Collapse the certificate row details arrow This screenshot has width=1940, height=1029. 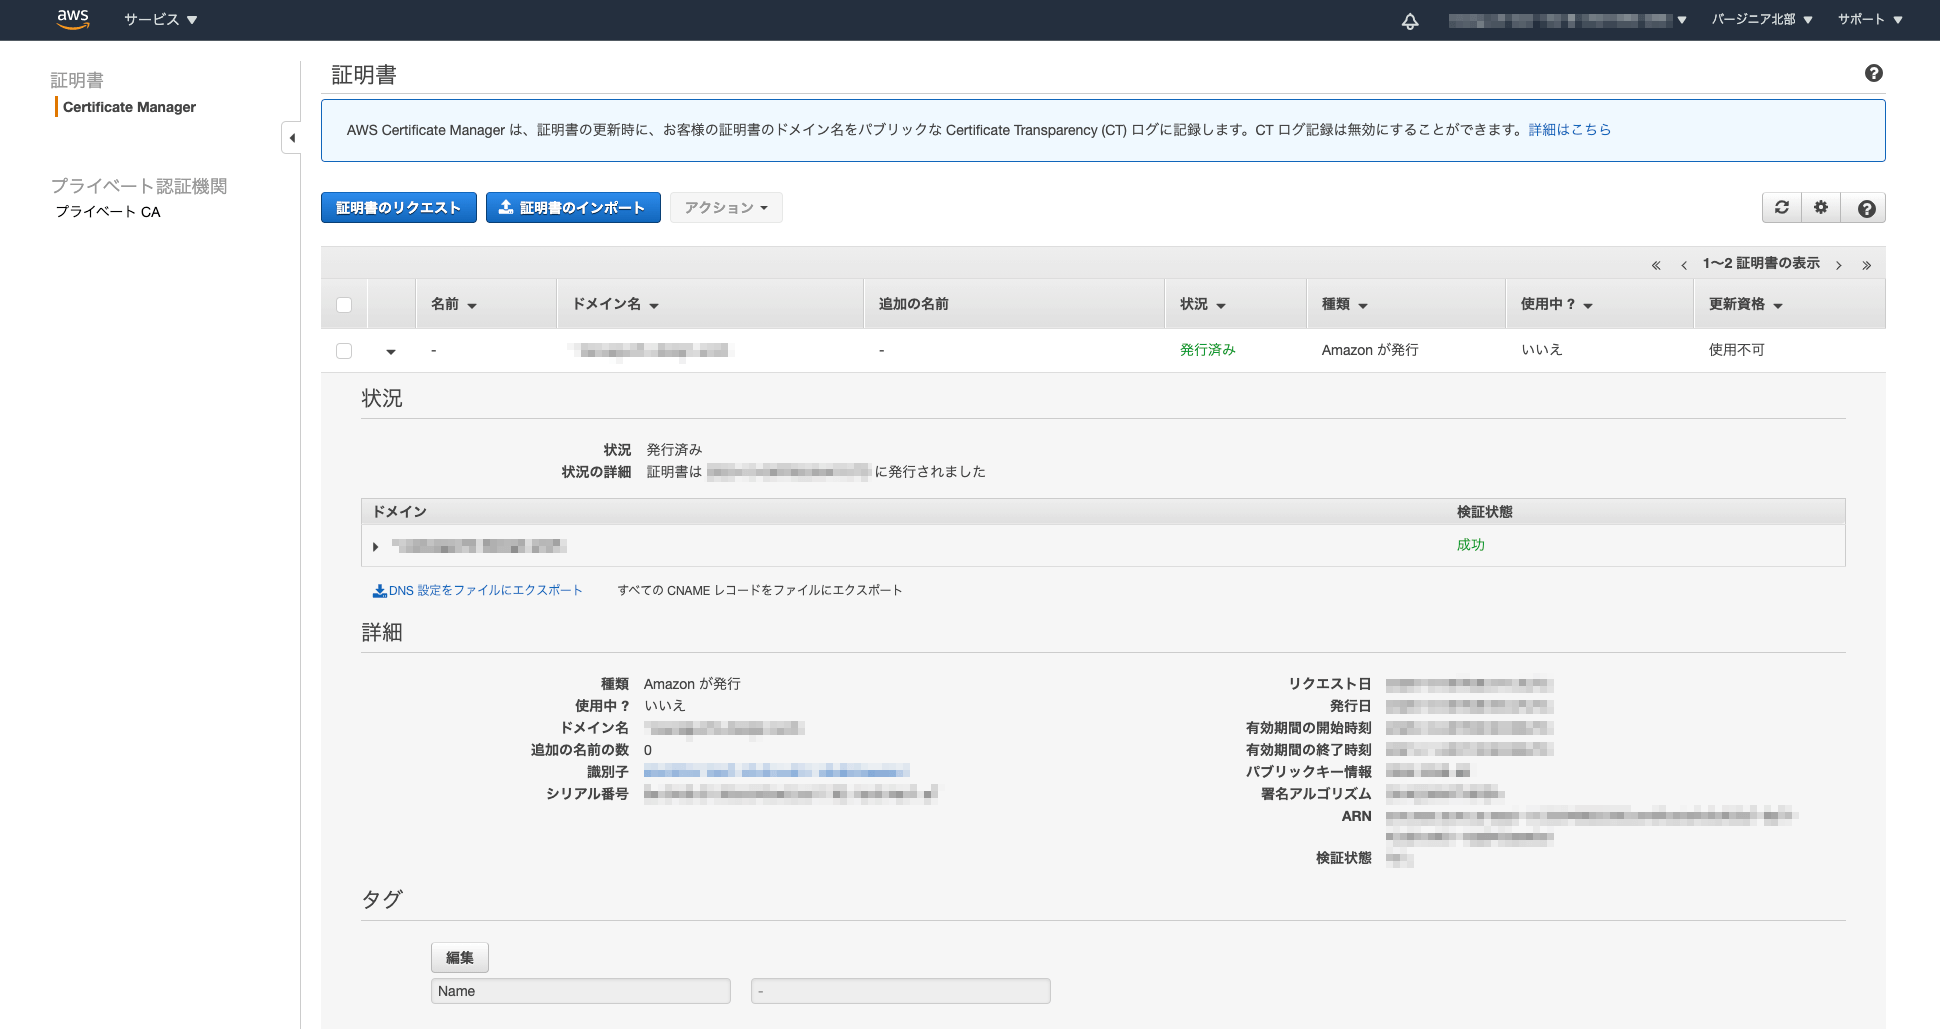391,352
